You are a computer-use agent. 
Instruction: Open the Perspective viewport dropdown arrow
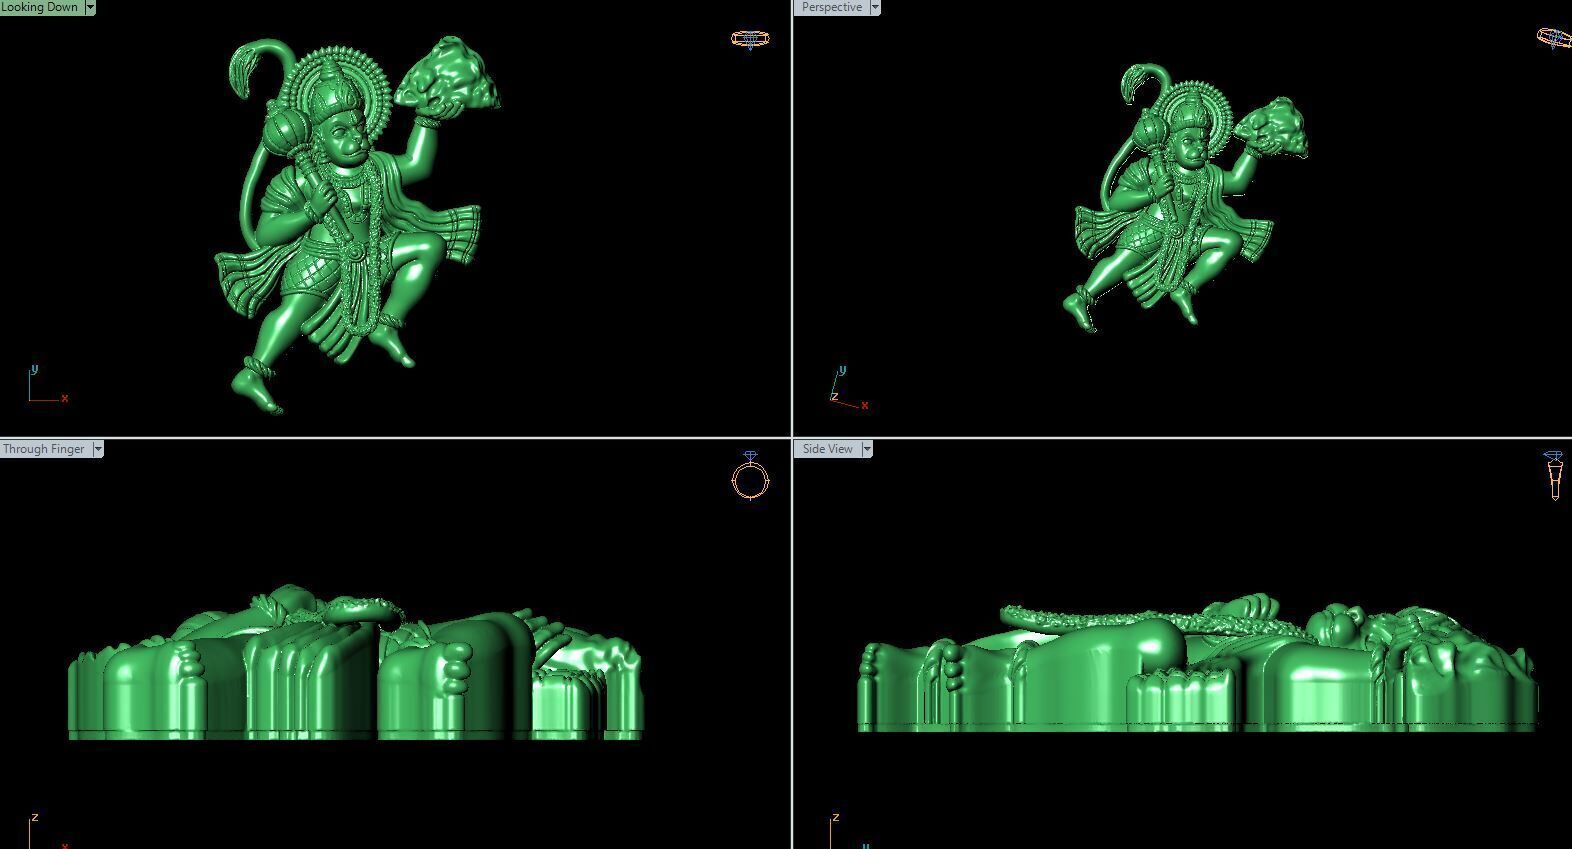point(875,7)
